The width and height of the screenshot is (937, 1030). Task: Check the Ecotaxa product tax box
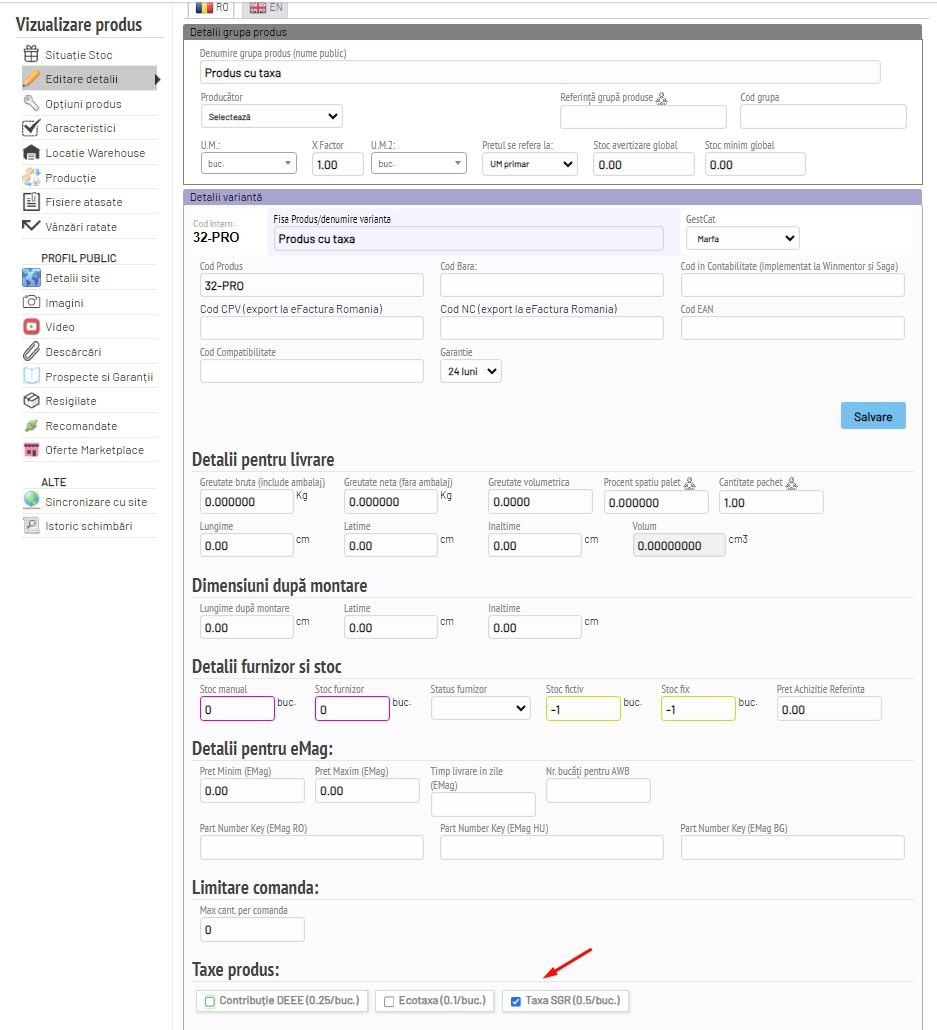(389, 1001)
